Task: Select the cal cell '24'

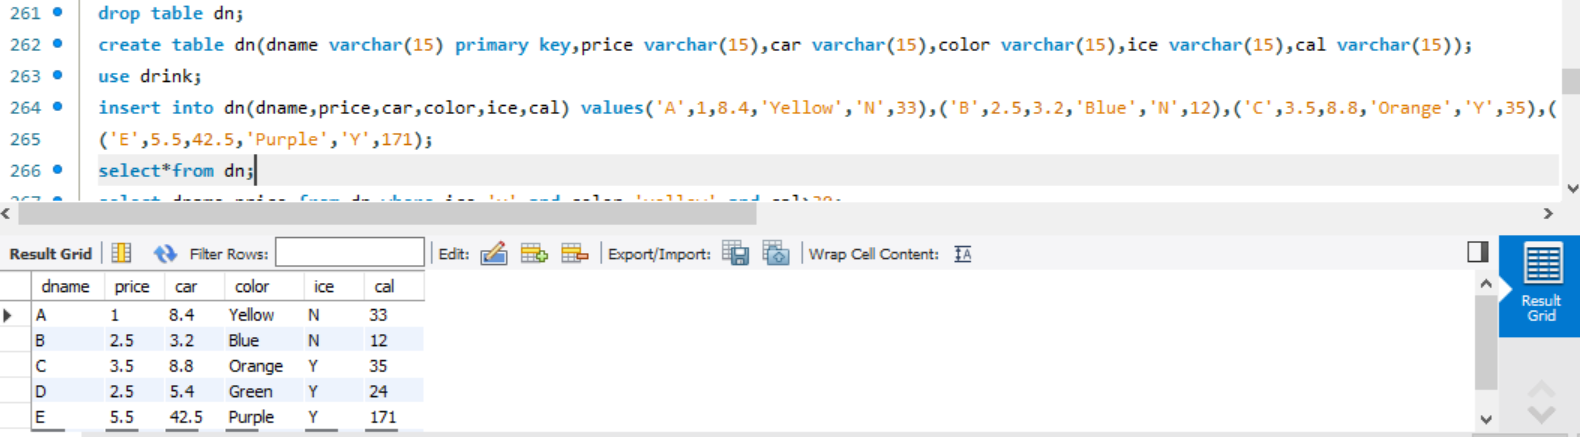Action: (394, 391)
